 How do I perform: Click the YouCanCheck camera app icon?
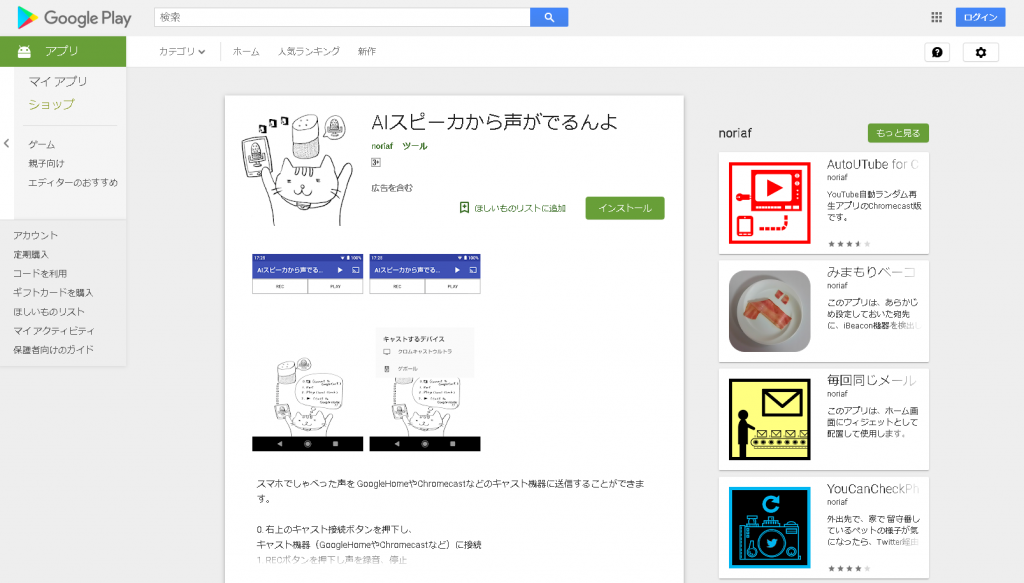point(769,528)
